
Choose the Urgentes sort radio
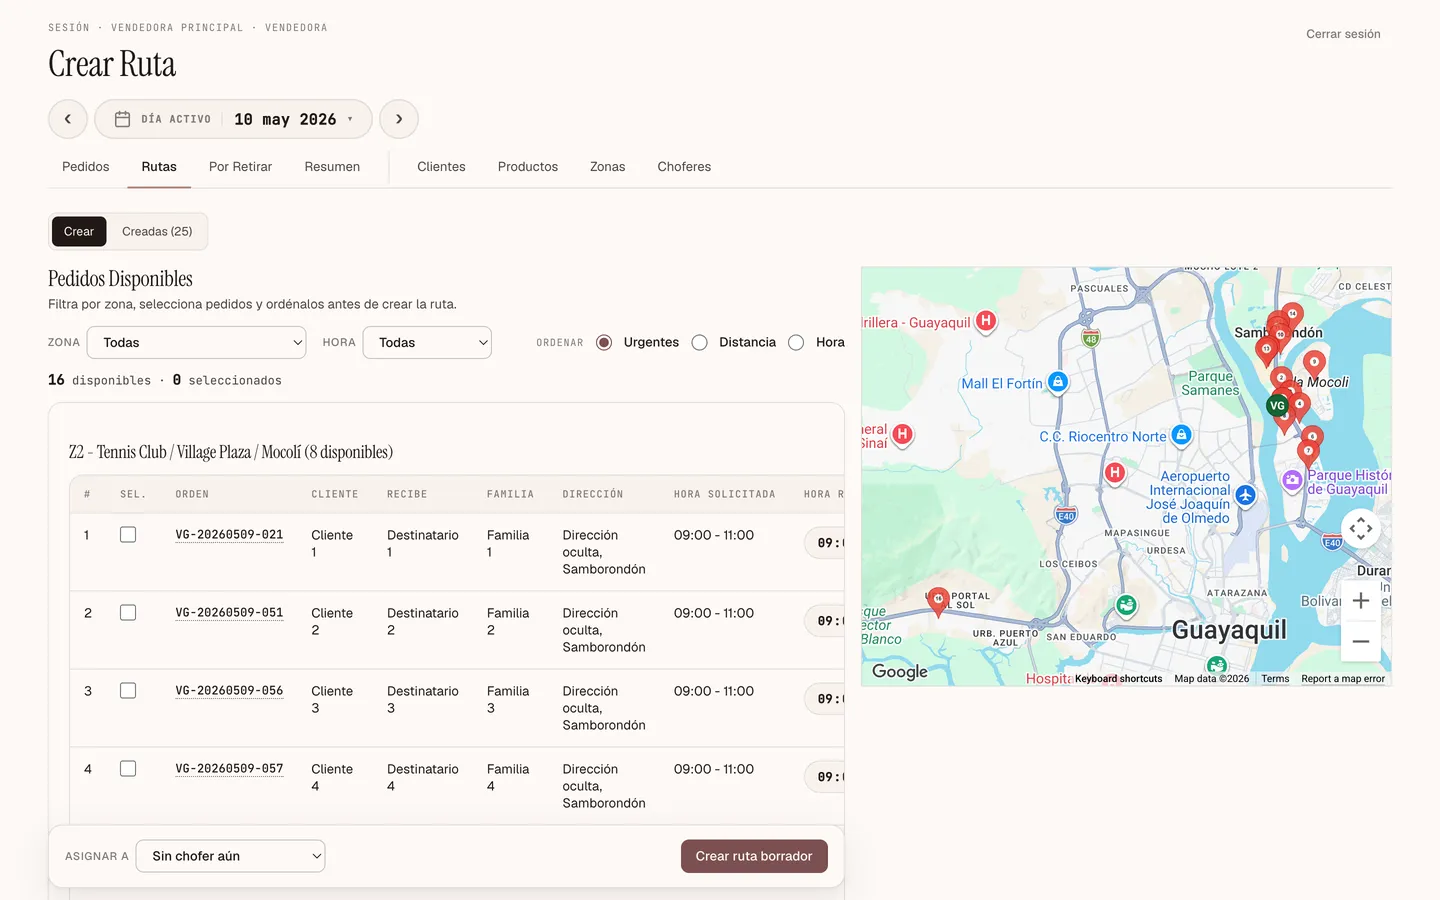click(604, 342)
